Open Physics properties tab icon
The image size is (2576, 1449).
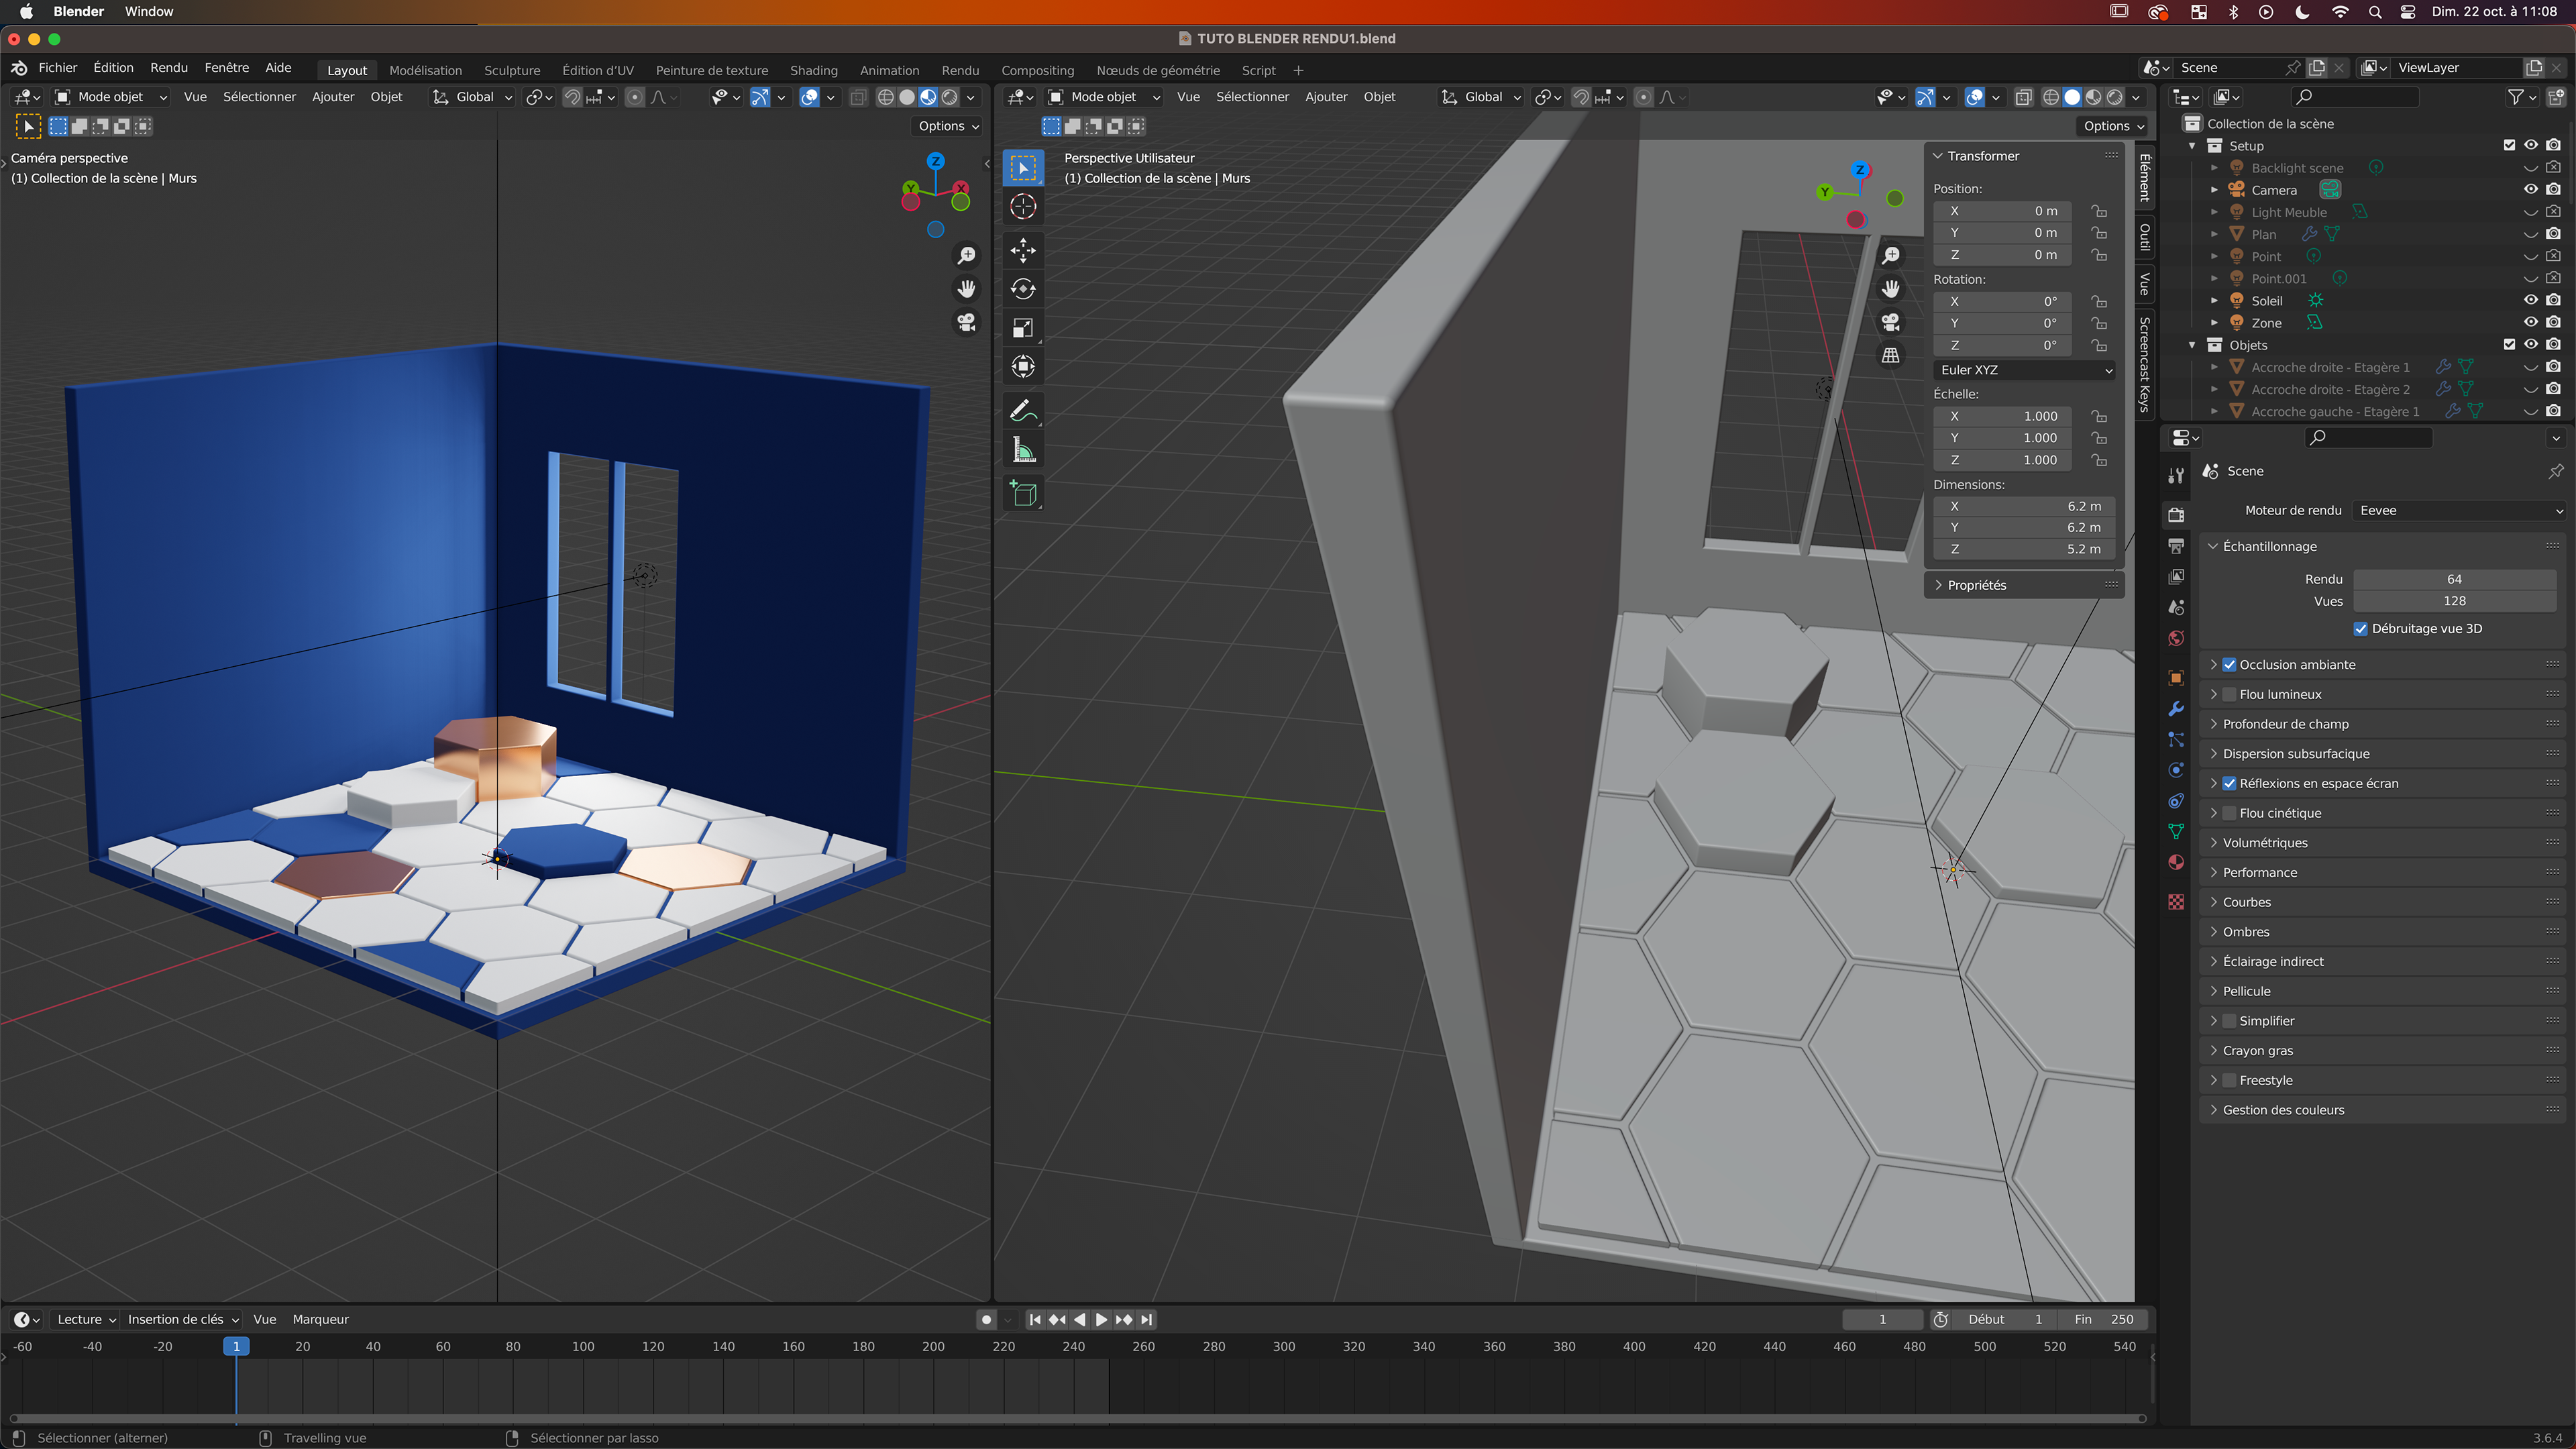pos(2176,770)
